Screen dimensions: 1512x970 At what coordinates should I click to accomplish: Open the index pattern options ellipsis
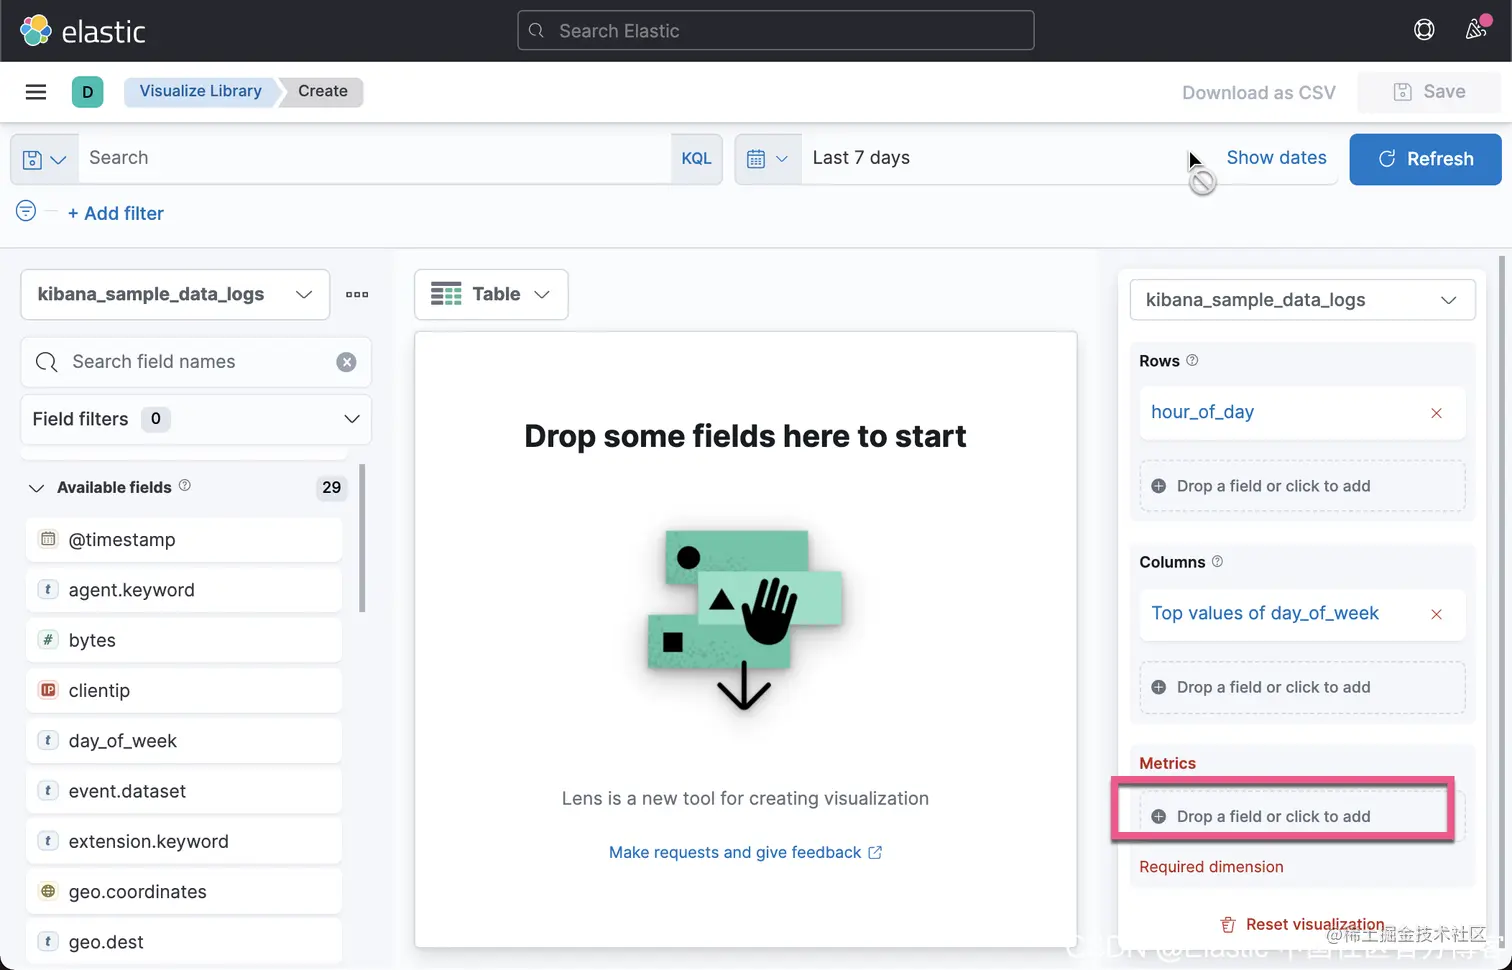point(357,294)
